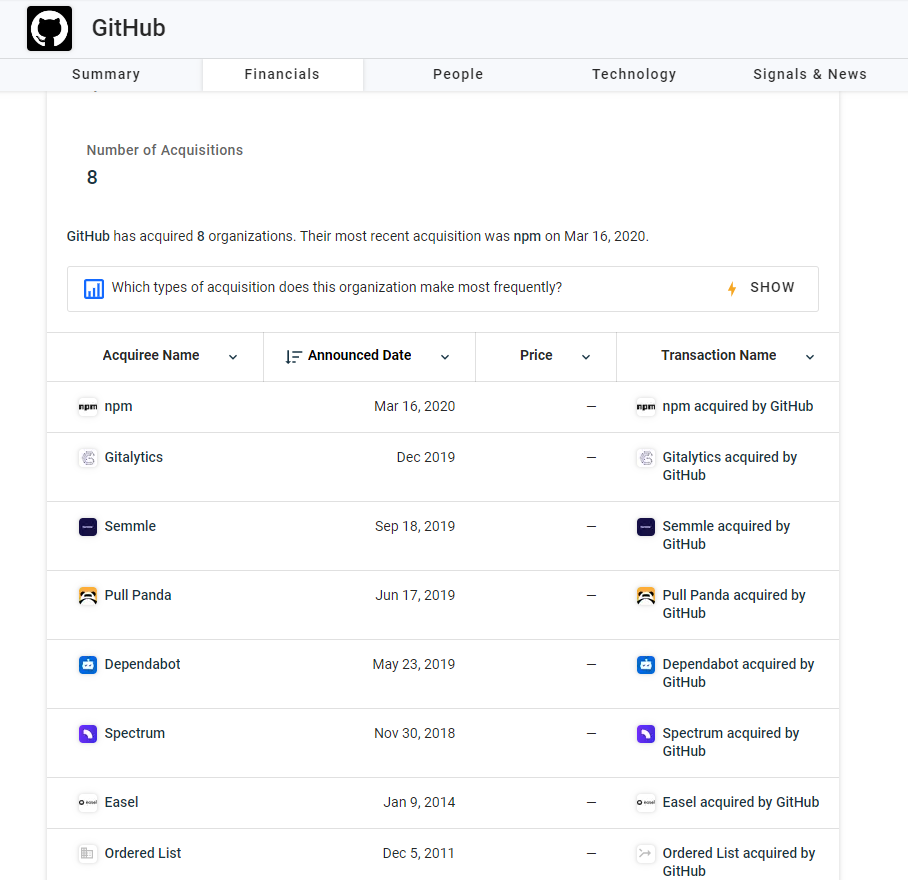Switch to the Summary tab
Screen dimensions: 908x880
[106, 74]
